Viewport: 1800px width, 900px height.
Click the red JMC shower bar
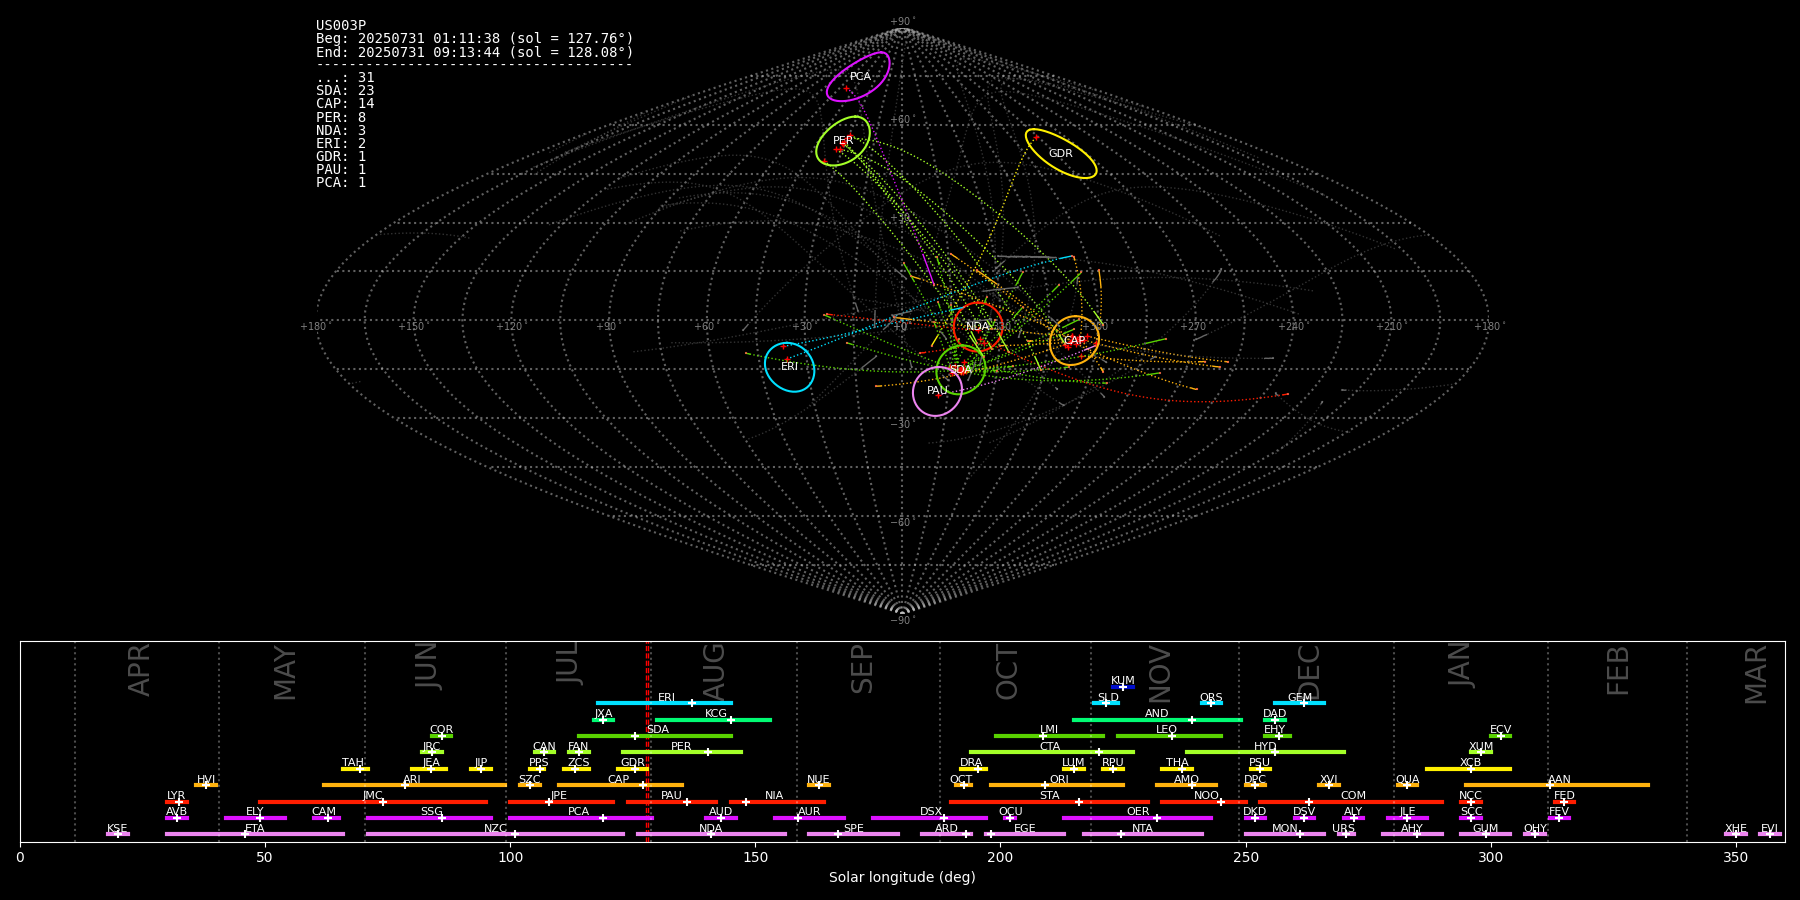pos(373,801)
